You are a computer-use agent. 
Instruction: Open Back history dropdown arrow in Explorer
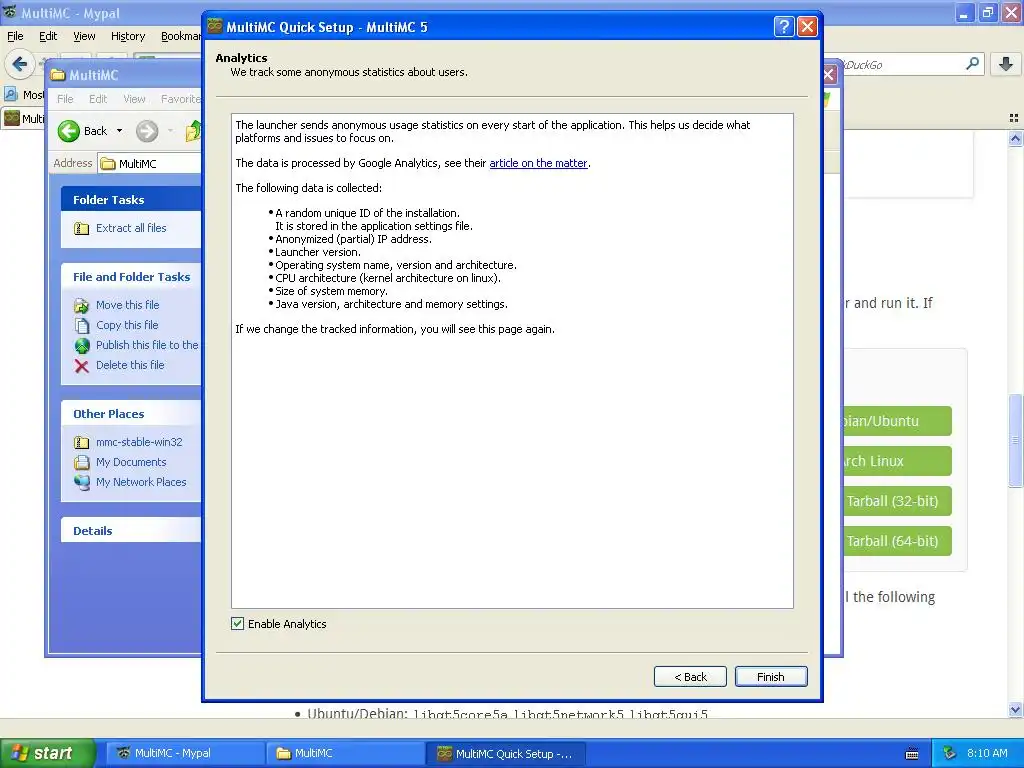click(x=120, y=131)
